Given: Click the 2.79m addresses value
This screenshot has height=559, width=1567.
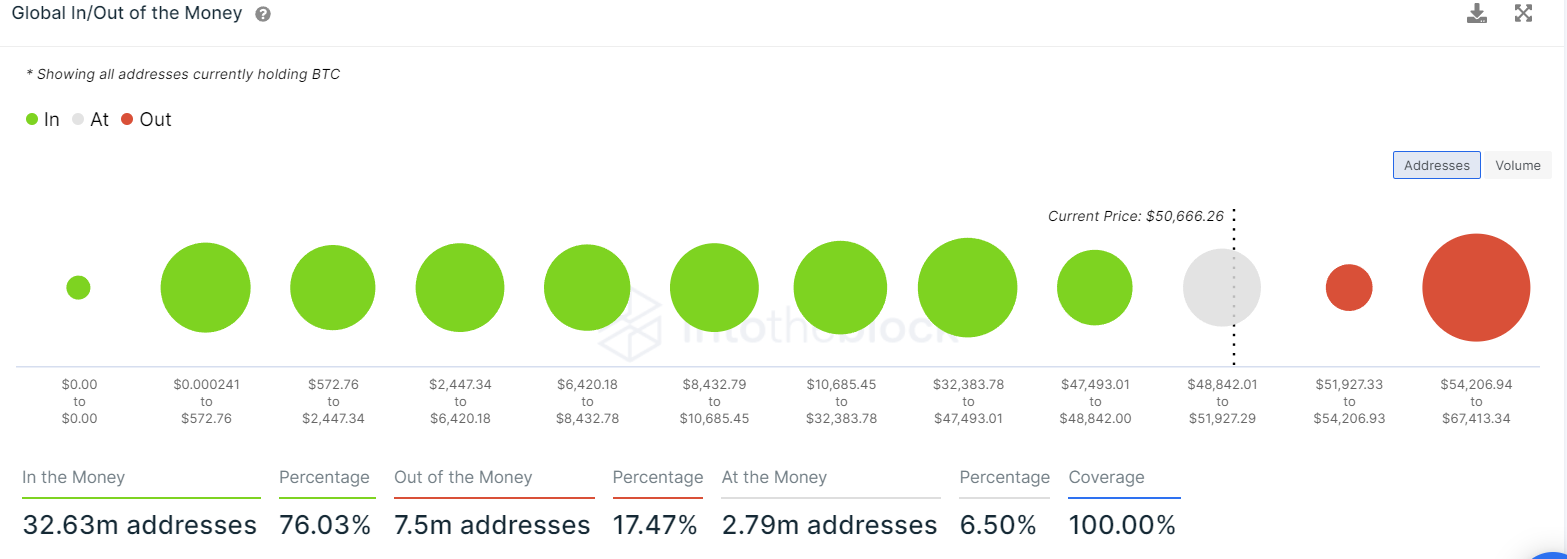Looking at the screenshot, I should pos(830,525).
